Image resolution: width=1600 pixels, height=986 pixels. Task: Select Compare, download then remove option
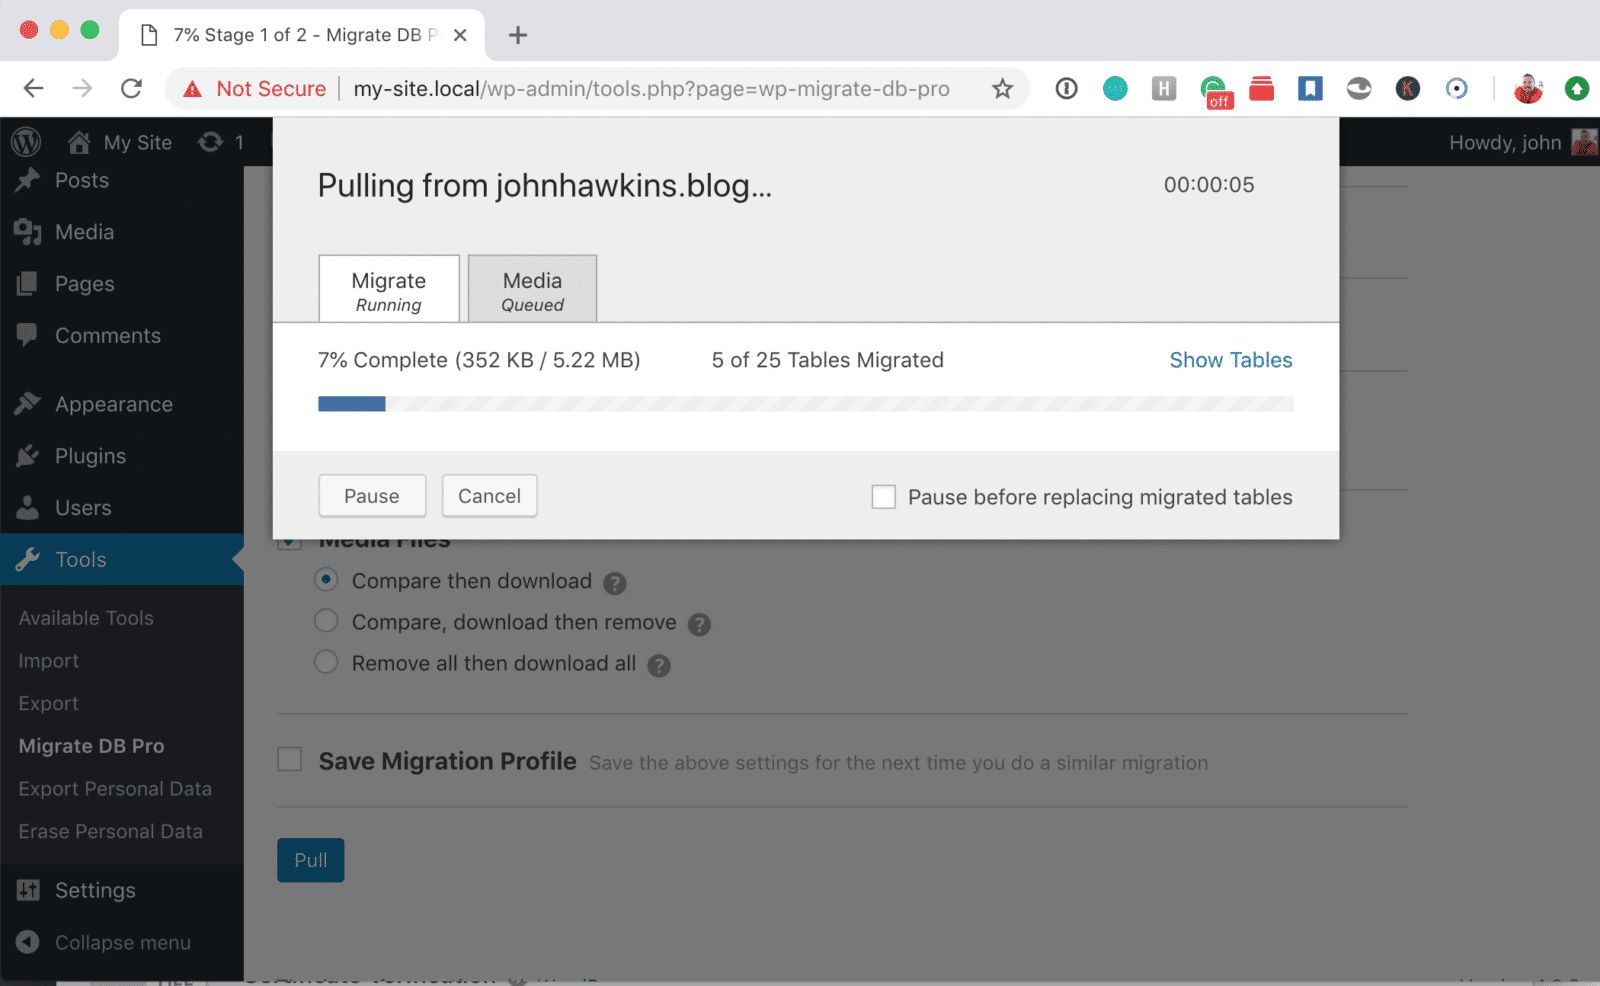pos(326,621)
